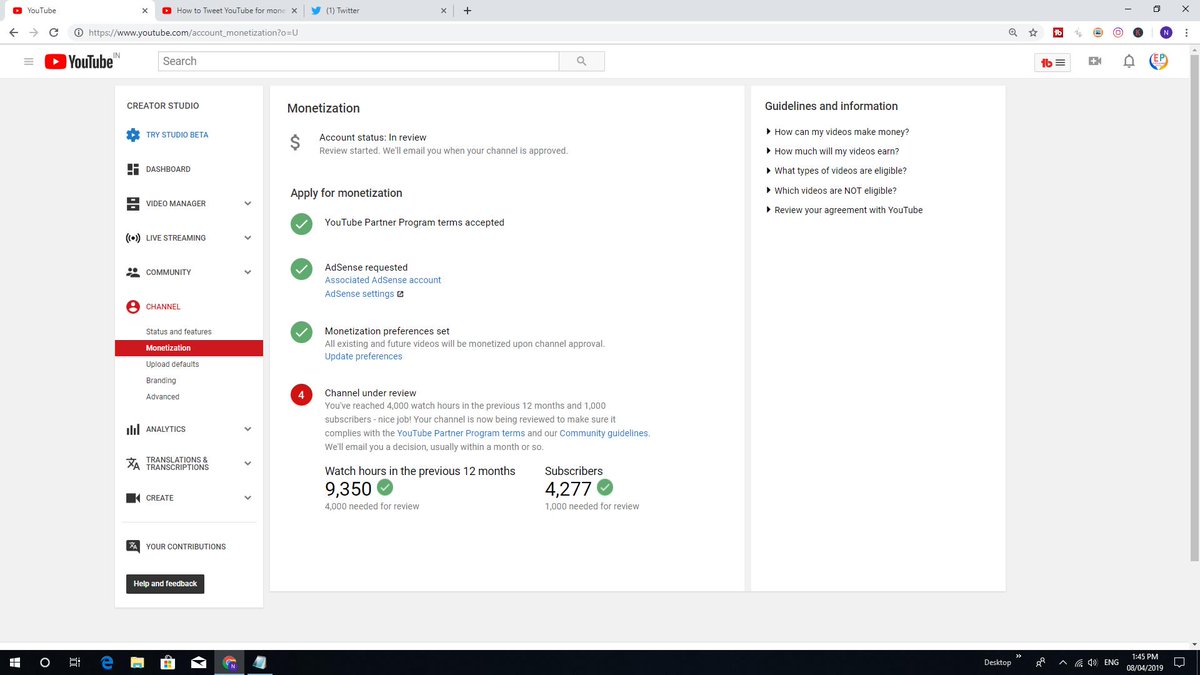Open the Chrome profile N avatar
The width and height of the screenshot is (1200, 675).
point(1166,33)
